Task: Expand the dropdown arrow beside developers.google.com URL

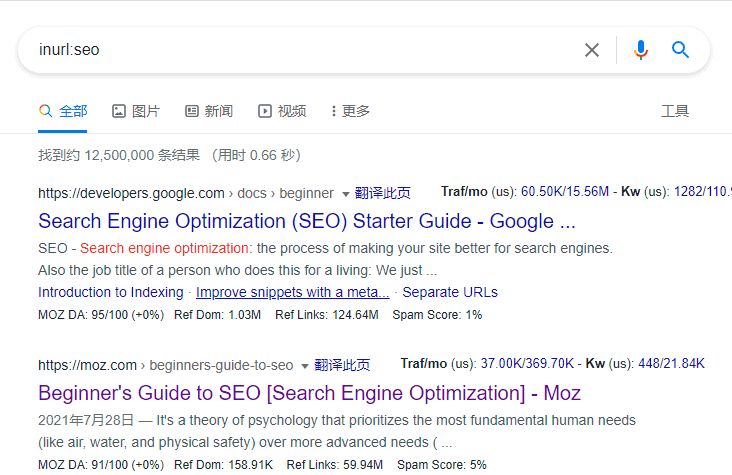Action: tap(346, 194)
